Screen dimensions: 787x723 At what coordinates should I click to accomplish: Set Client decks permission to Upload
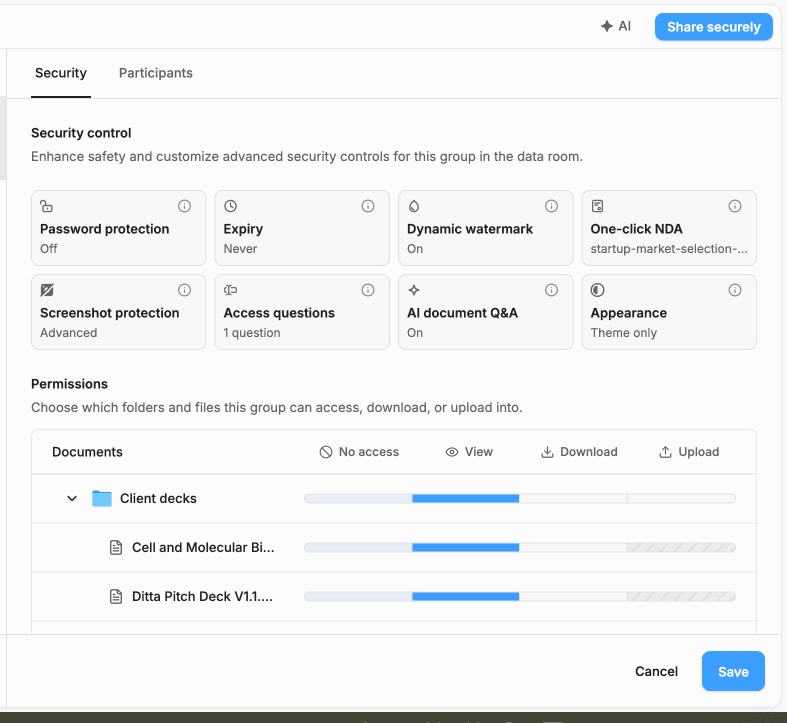click(x=682, y=499)
